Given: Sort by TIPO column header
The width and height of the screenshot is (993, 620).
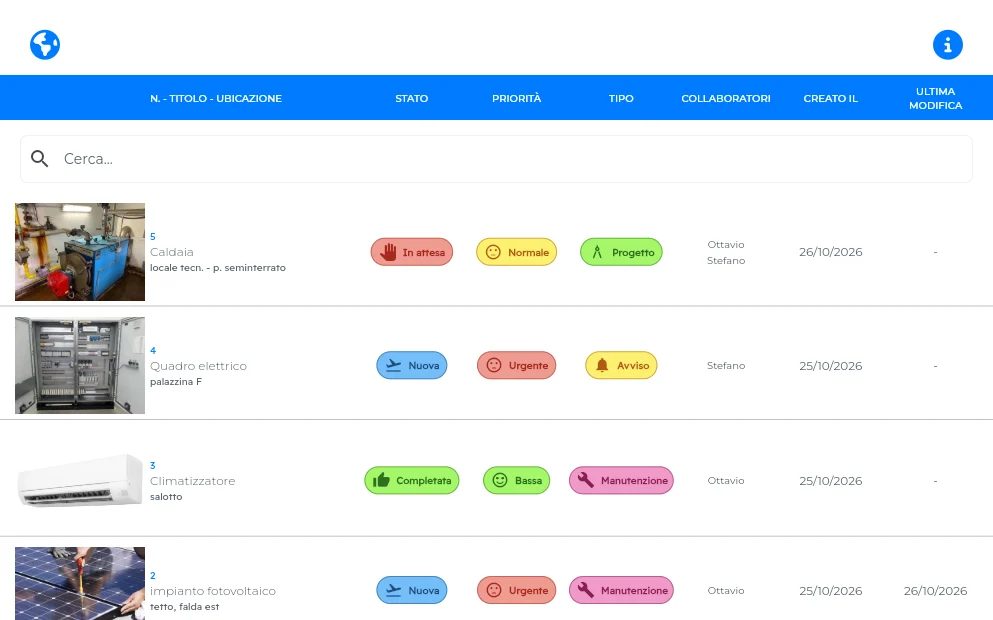Looking at the screenshot, I should coord(621,98).
